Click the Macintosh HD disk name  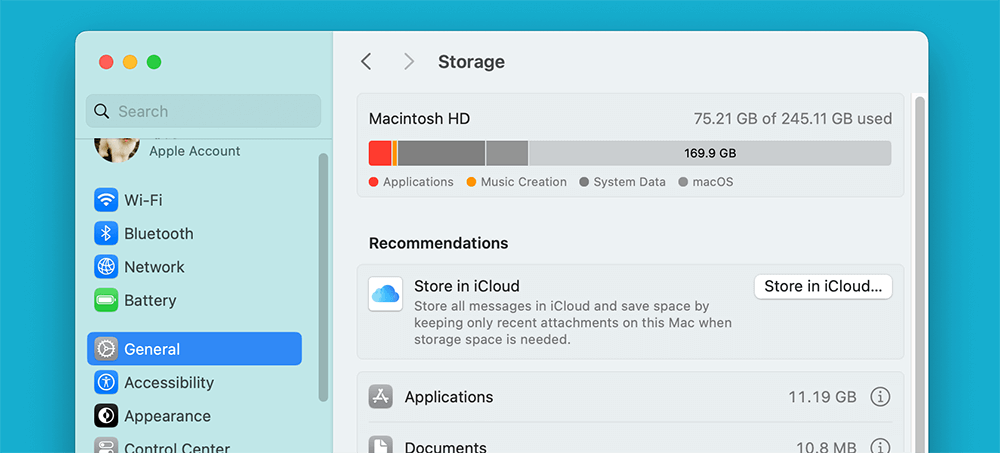420,119
